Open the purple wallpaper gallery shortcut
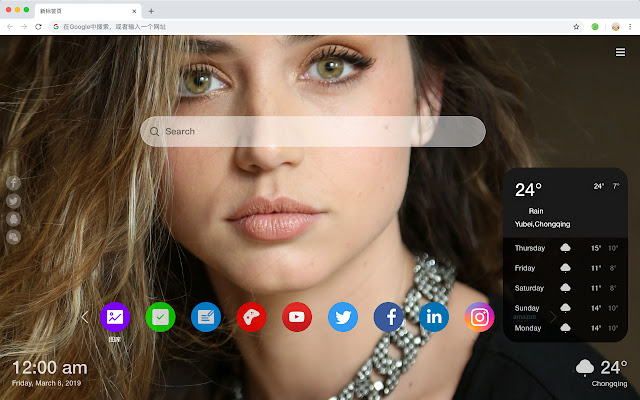This screenshot has width=640, height=400. coord(115,317)
